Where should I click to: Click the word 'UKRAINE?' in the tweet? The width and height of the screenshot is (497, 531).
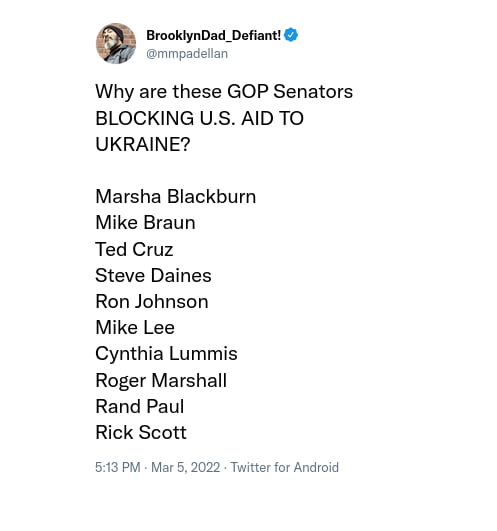pyautogui.click(x=143, y=144)
